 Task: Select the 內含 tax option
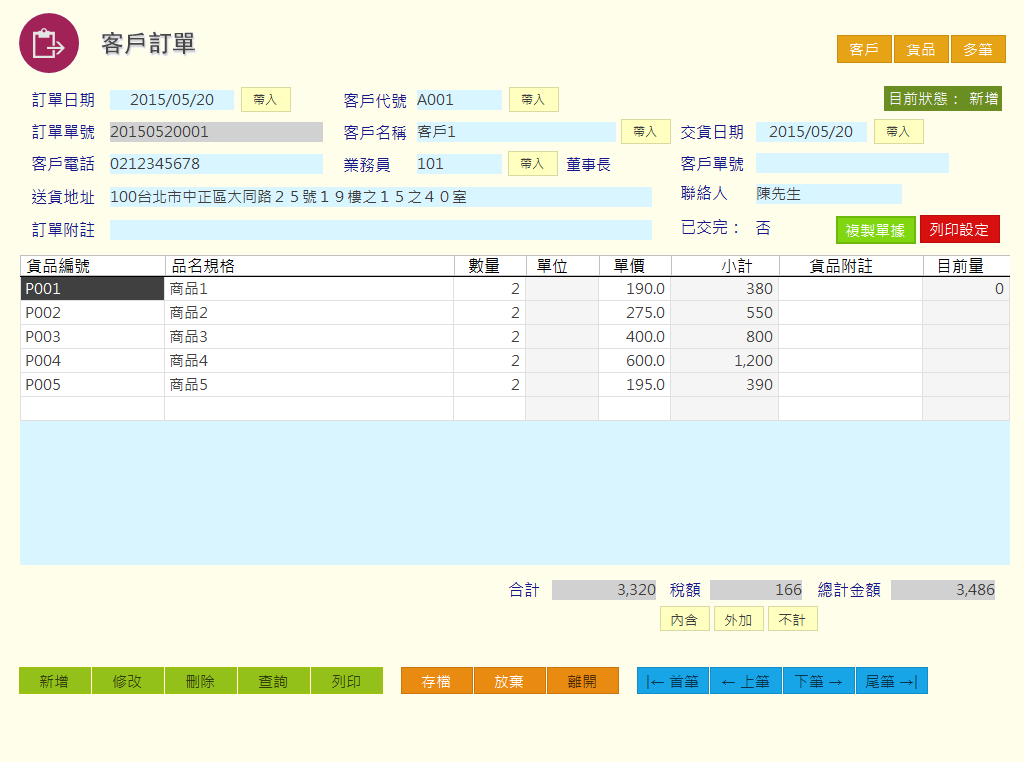click(x=684, y=619)
